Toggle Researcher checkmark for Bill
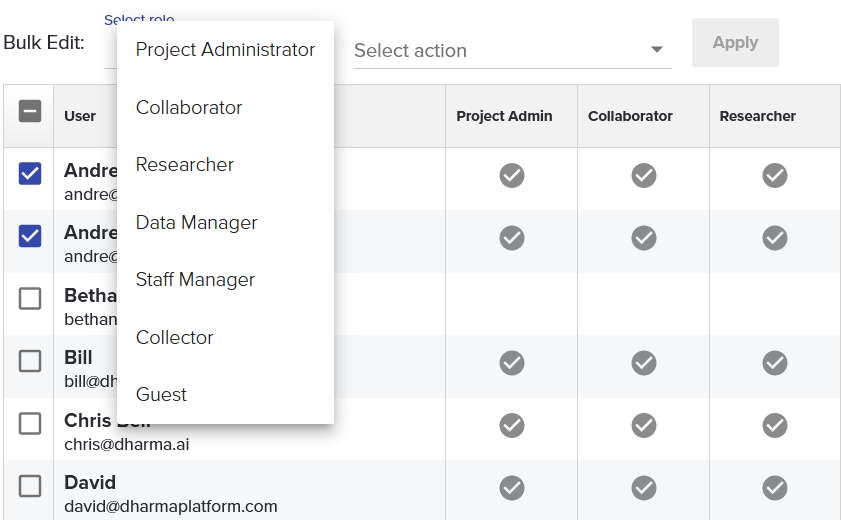Image resolution: width=841 pixels, height=520 pixels. pos(775,362)
